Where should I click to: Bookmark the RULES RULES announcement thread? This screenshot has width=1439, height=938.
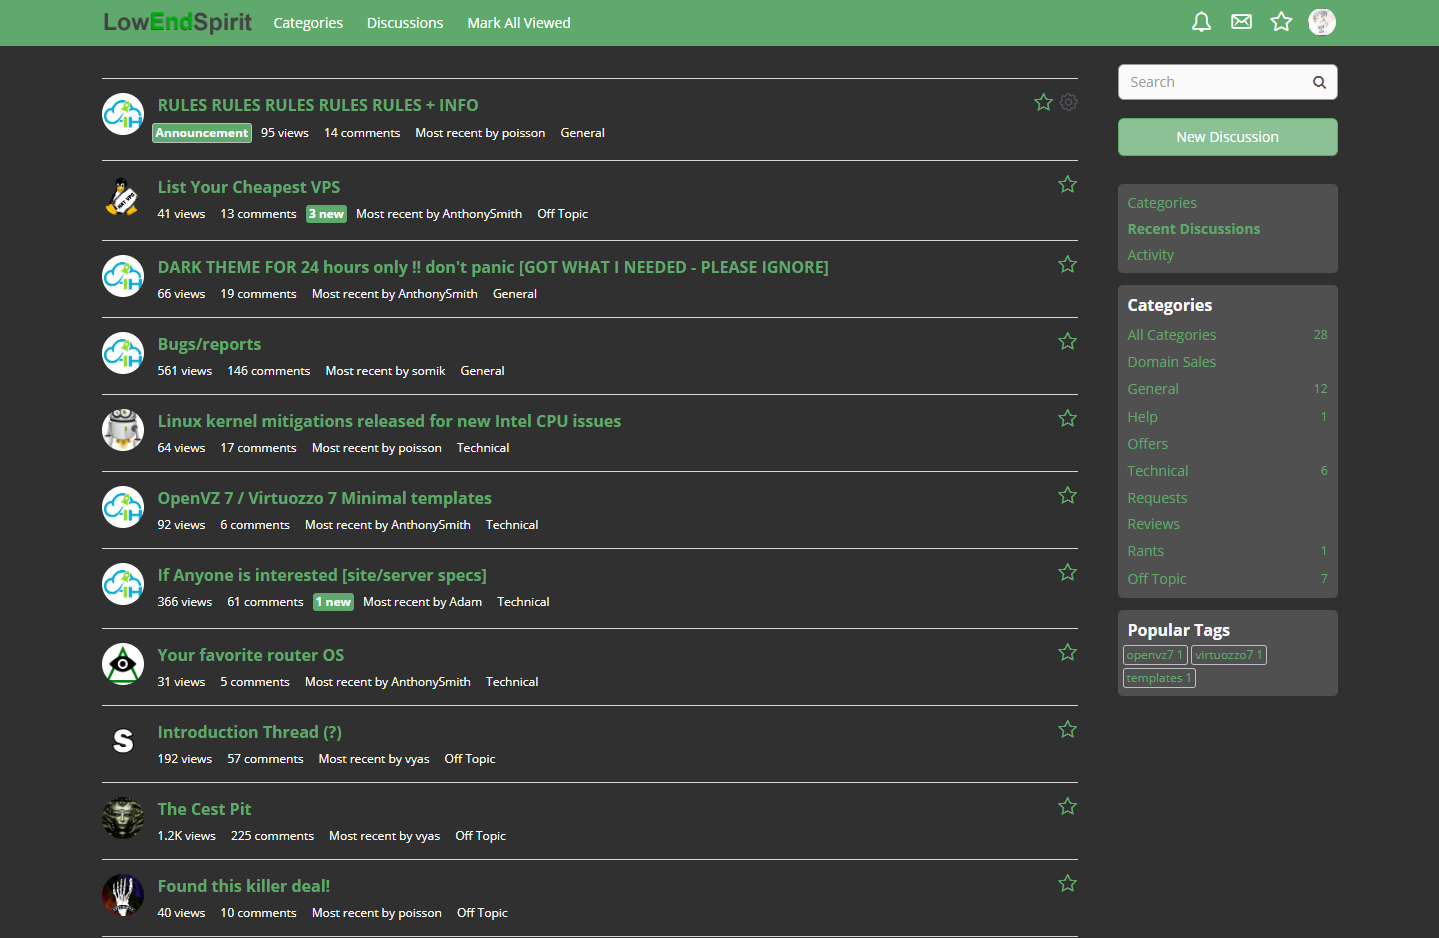click(1043, 102)
